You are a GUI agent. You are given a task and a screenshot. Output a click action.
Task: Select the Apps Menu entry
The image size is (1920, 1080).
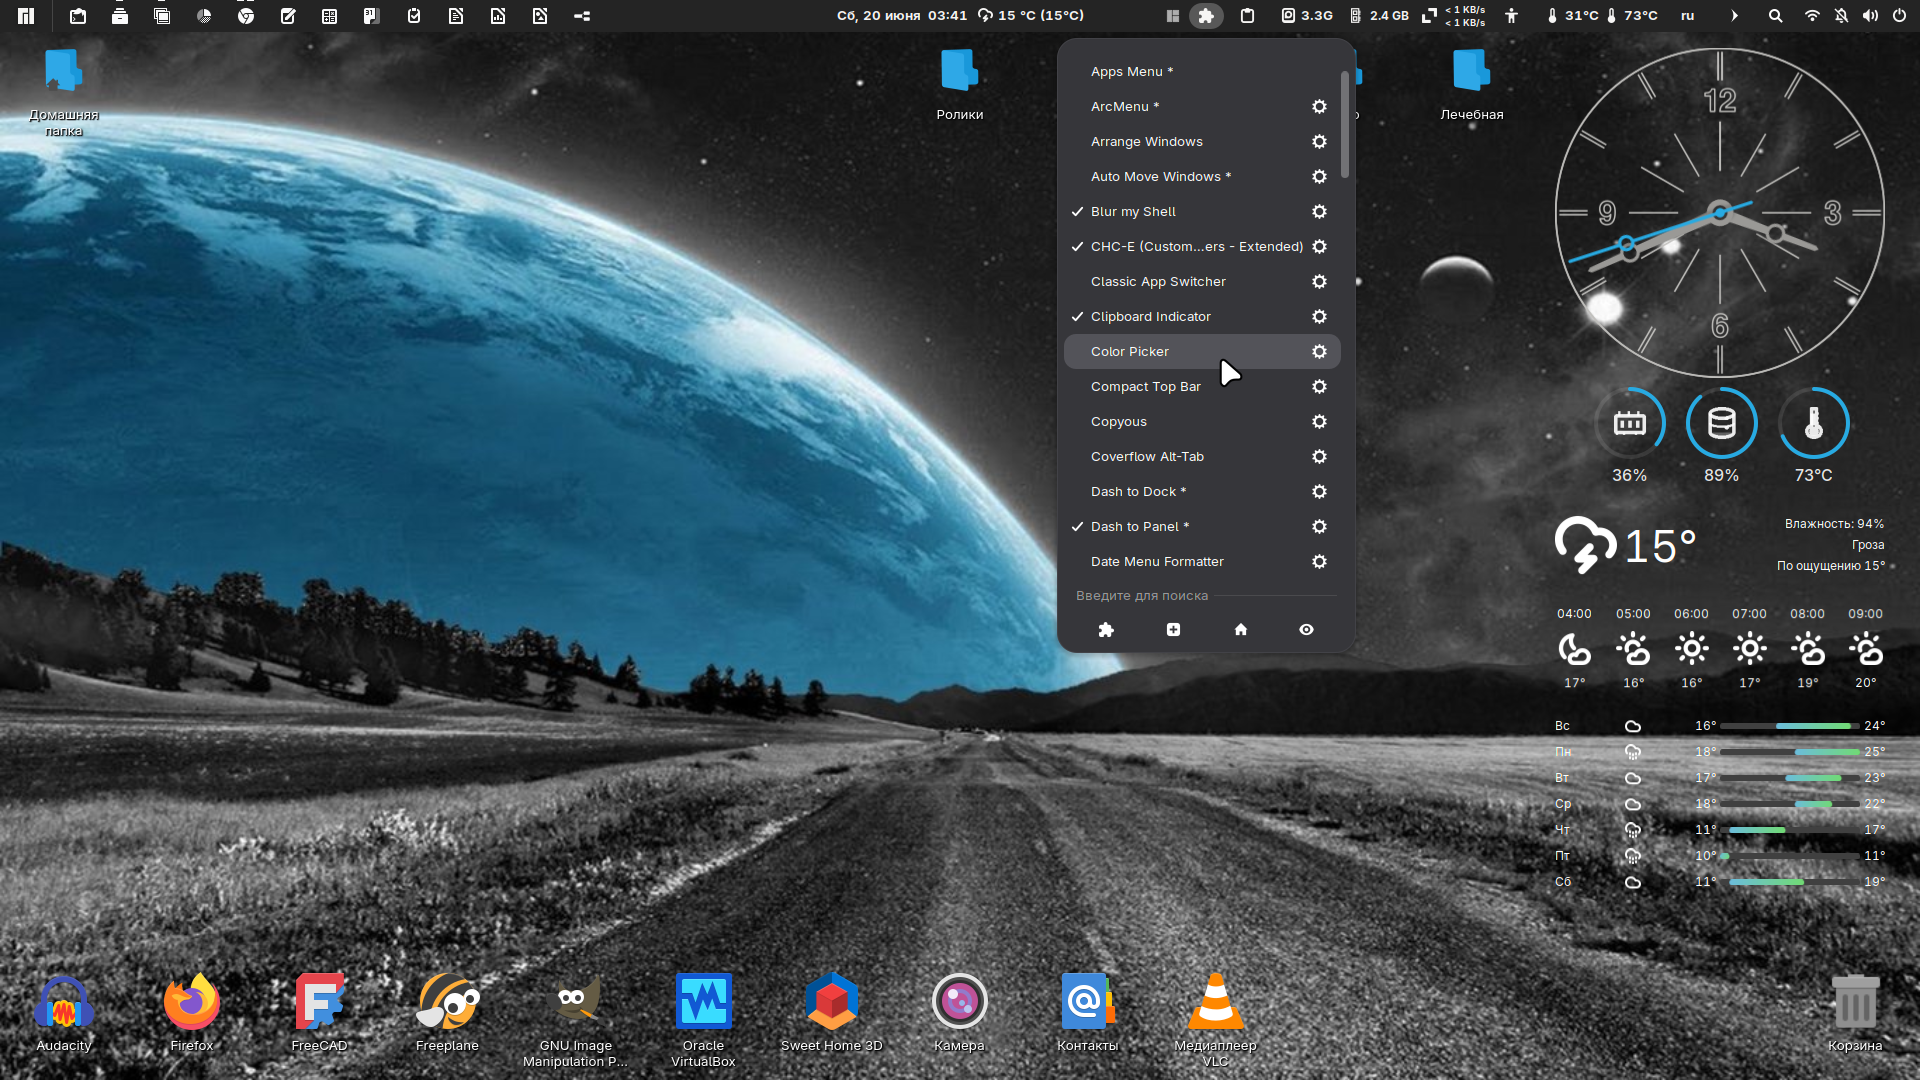click(x=1202, y=72)
